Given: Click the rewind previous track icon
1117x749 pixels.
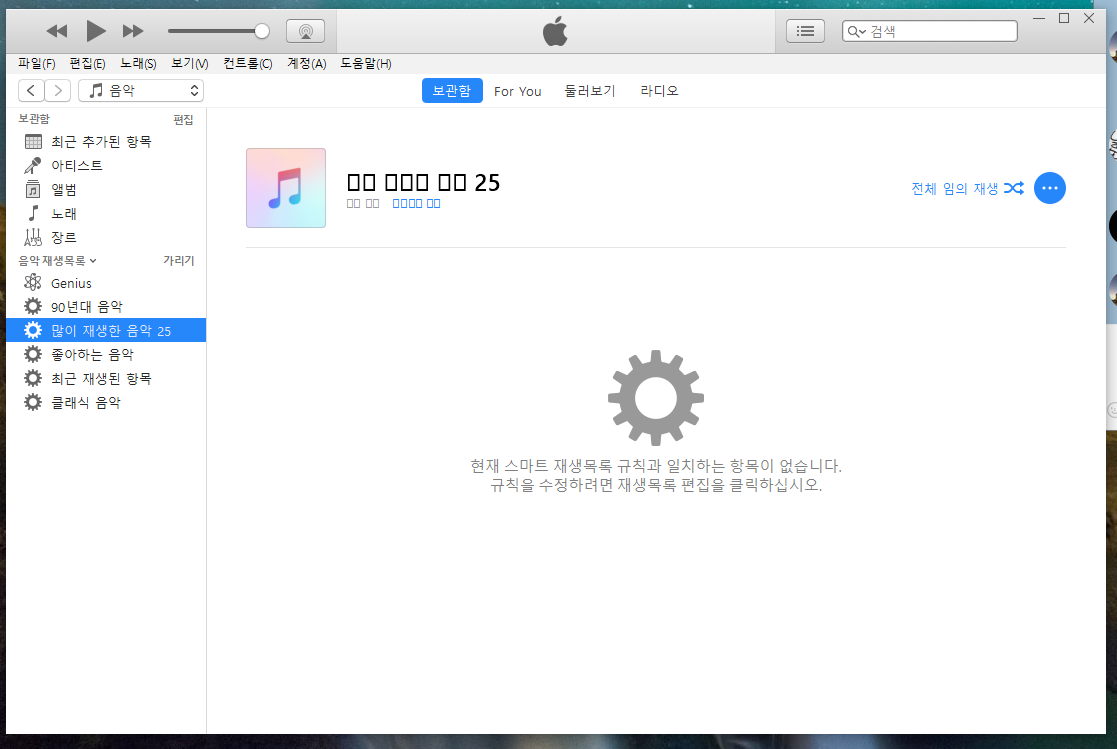Looking at the screenshot, I should point(58,32).
